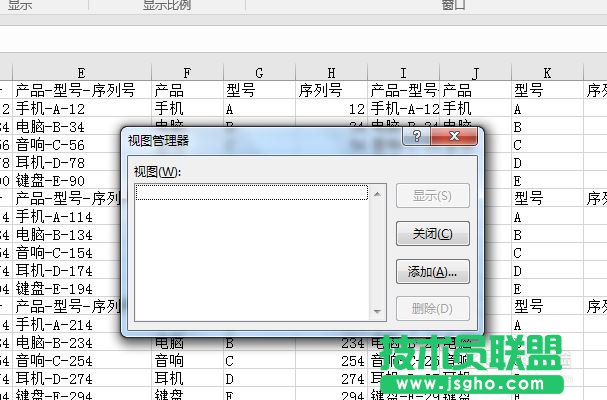The height and width of the screenshot is (400, 607).
Task: Click cell with value 274 in column H
Action: point(331,379)
